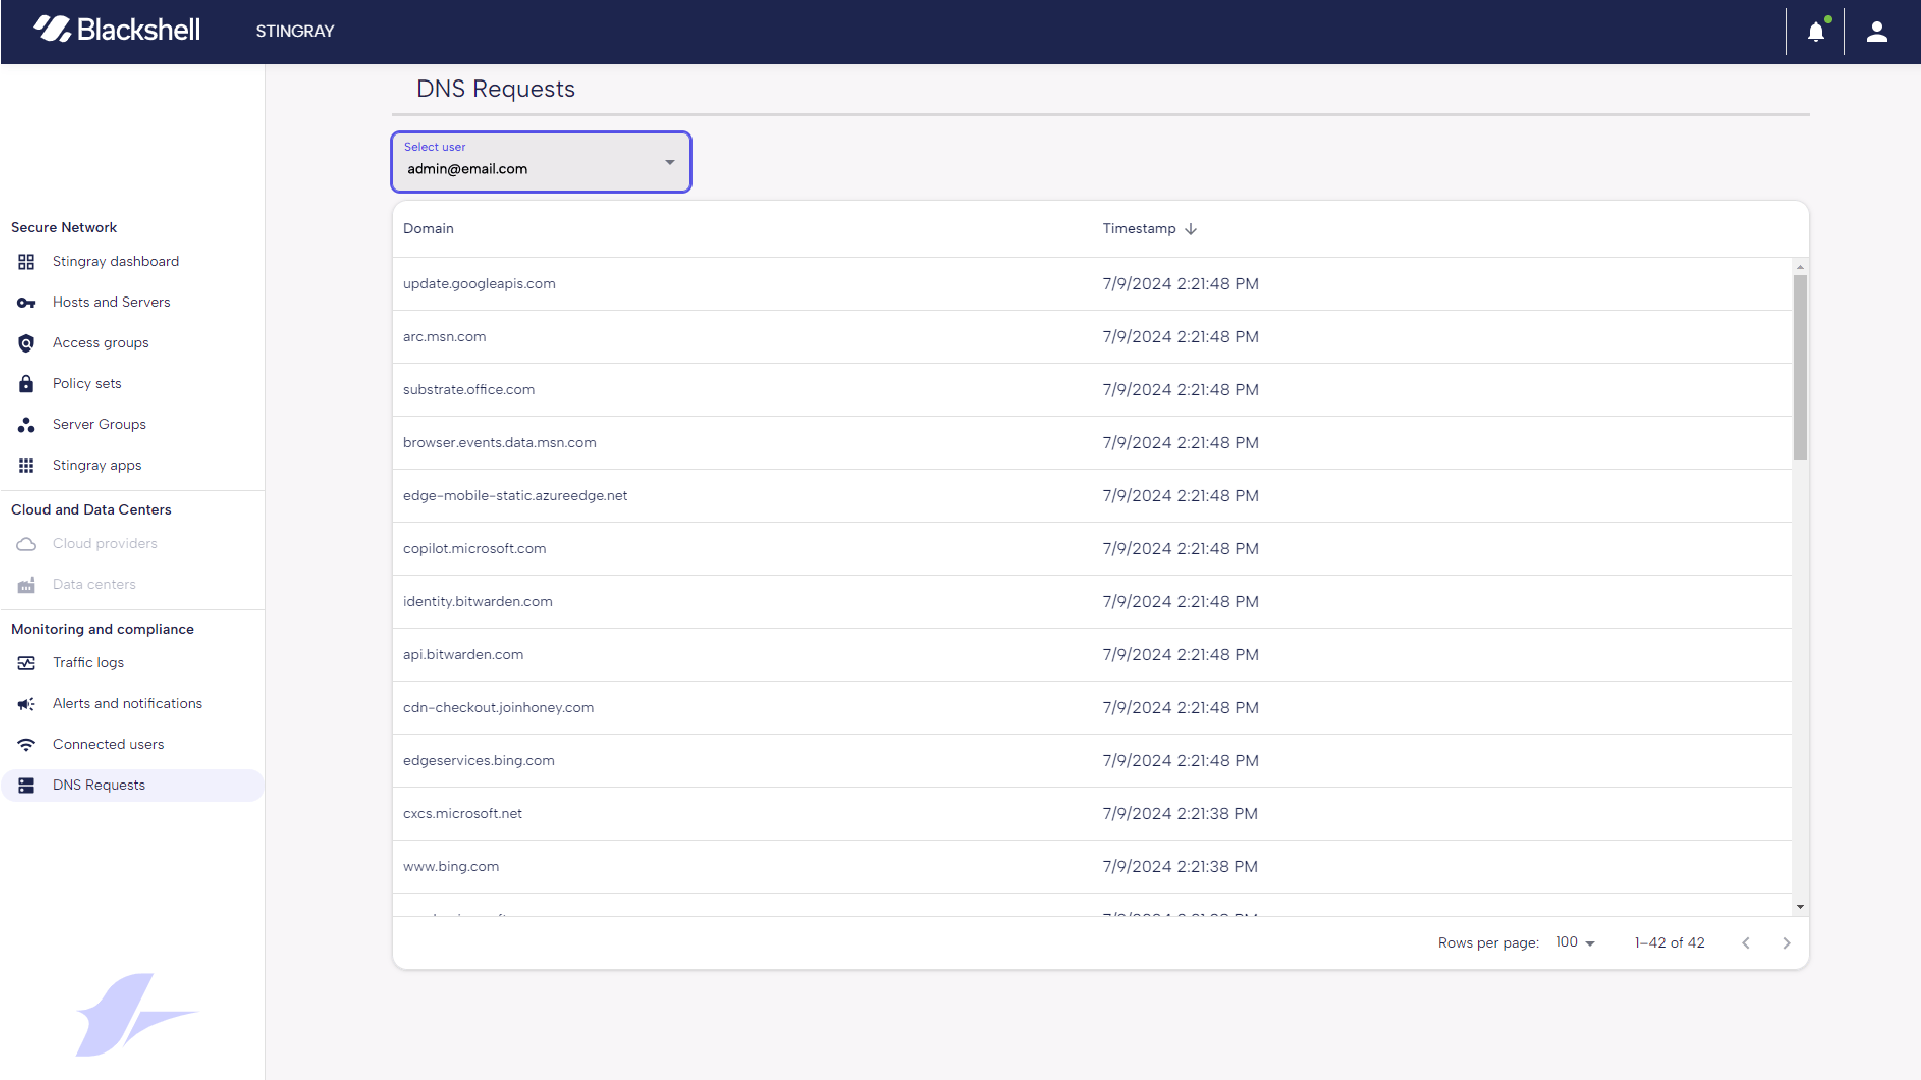Click the Policy sets lock icon
The image size is (1921, 1080).
tap(26, 383)
